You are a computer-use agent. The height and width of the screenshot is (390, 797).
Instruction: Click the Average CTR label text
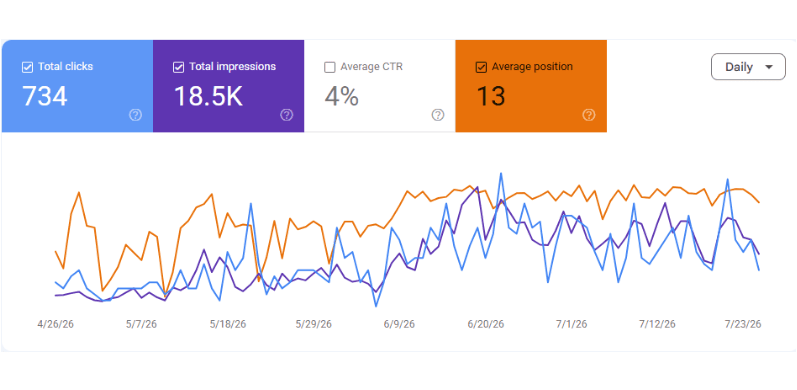pos(372,67)
